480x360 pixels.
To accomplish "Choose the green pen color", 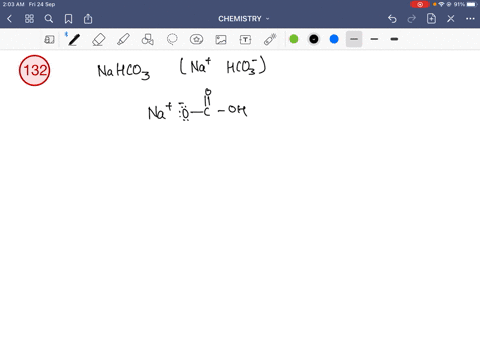I will pos(294,39).
